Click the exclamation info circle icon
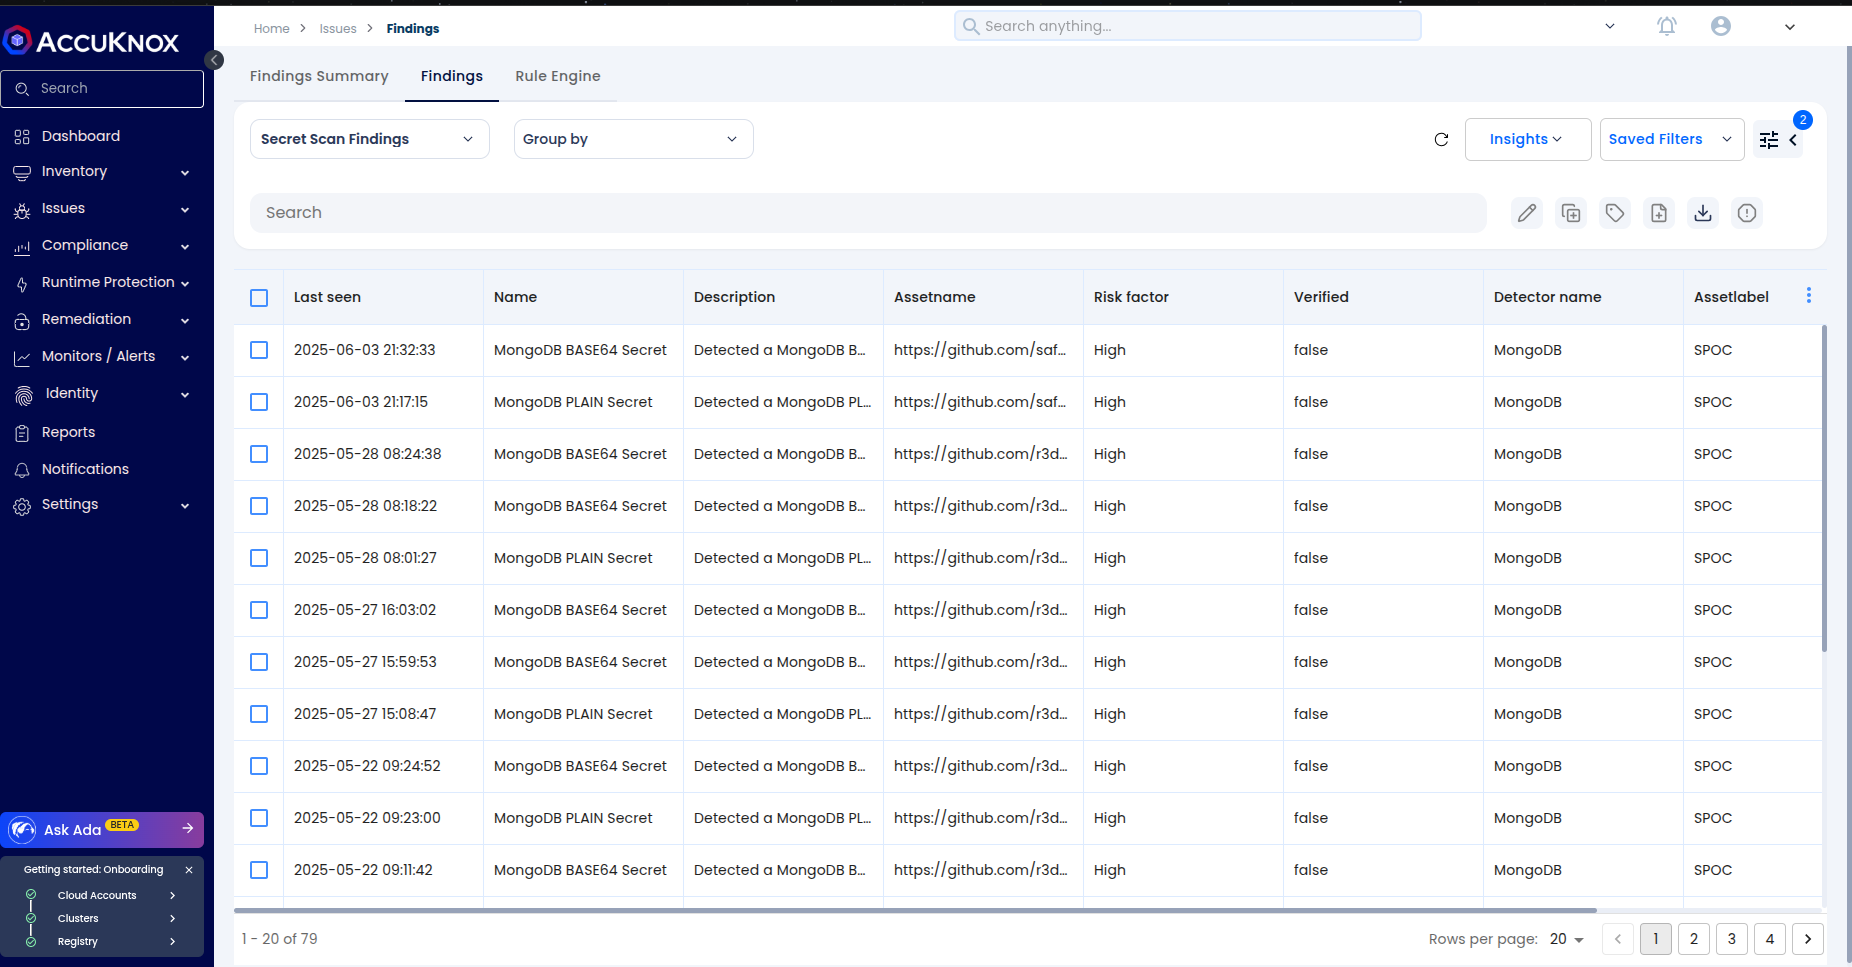The height and width of the screenshot is (967, 1852). tap(1747, 213)
